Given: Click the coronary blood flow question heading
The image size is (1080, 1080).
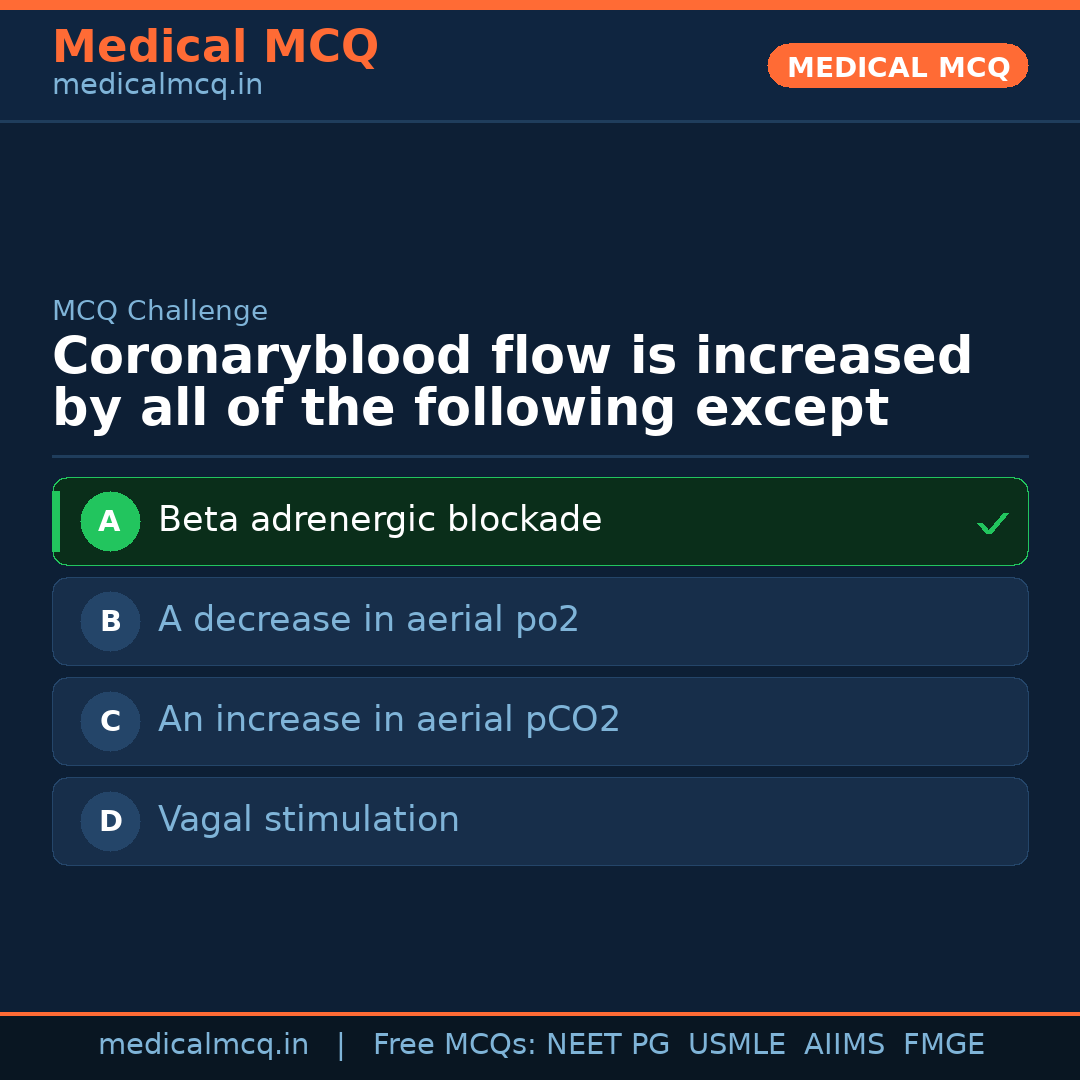Looking at the screenshot, I should (x=511, y=382).
